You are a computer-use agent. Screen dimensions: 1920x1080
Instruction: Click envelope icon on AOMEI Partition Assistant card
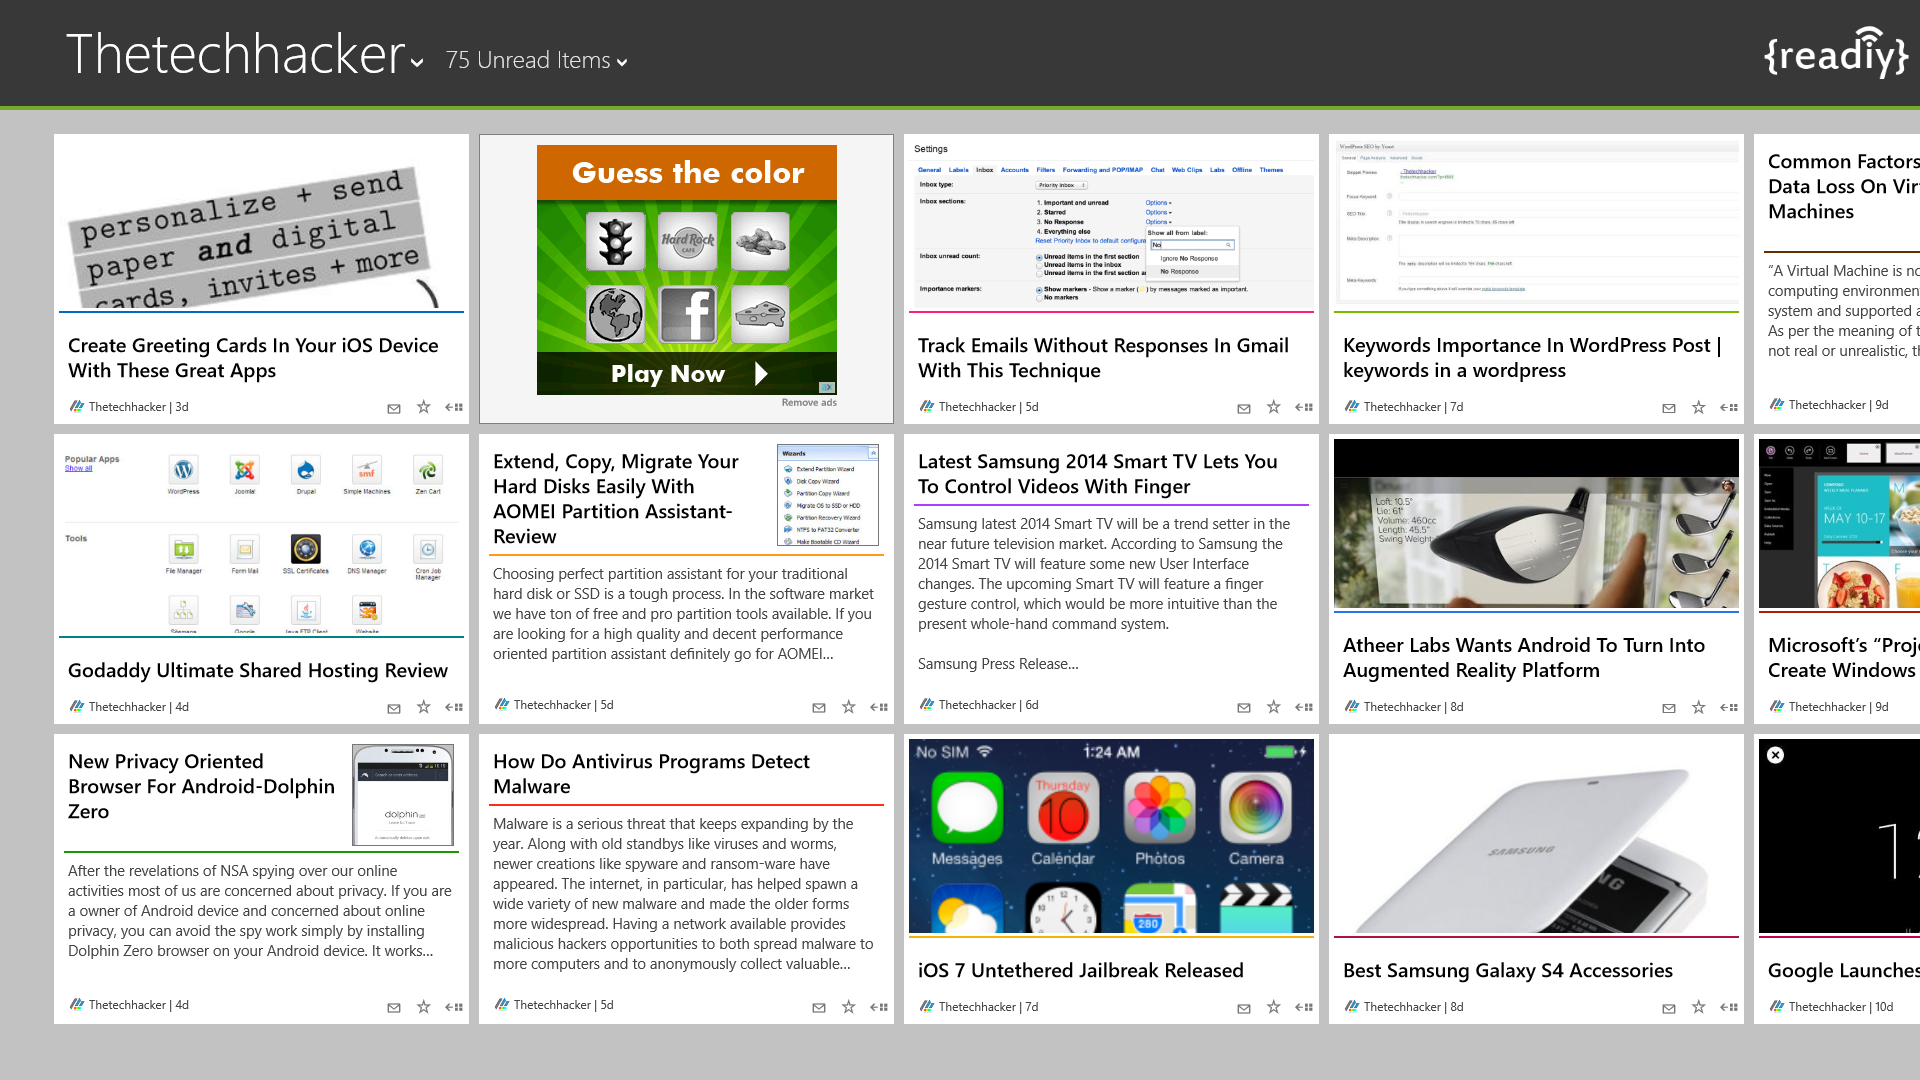[x=819, y=708]
